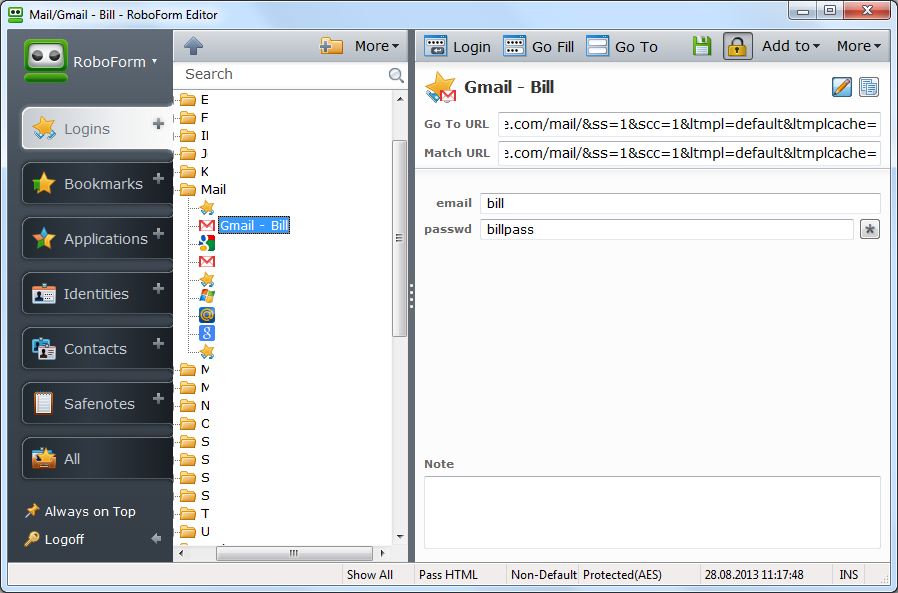
Task: Toggle the padlock protection icon in toolbar
Action: coord(737,46)
